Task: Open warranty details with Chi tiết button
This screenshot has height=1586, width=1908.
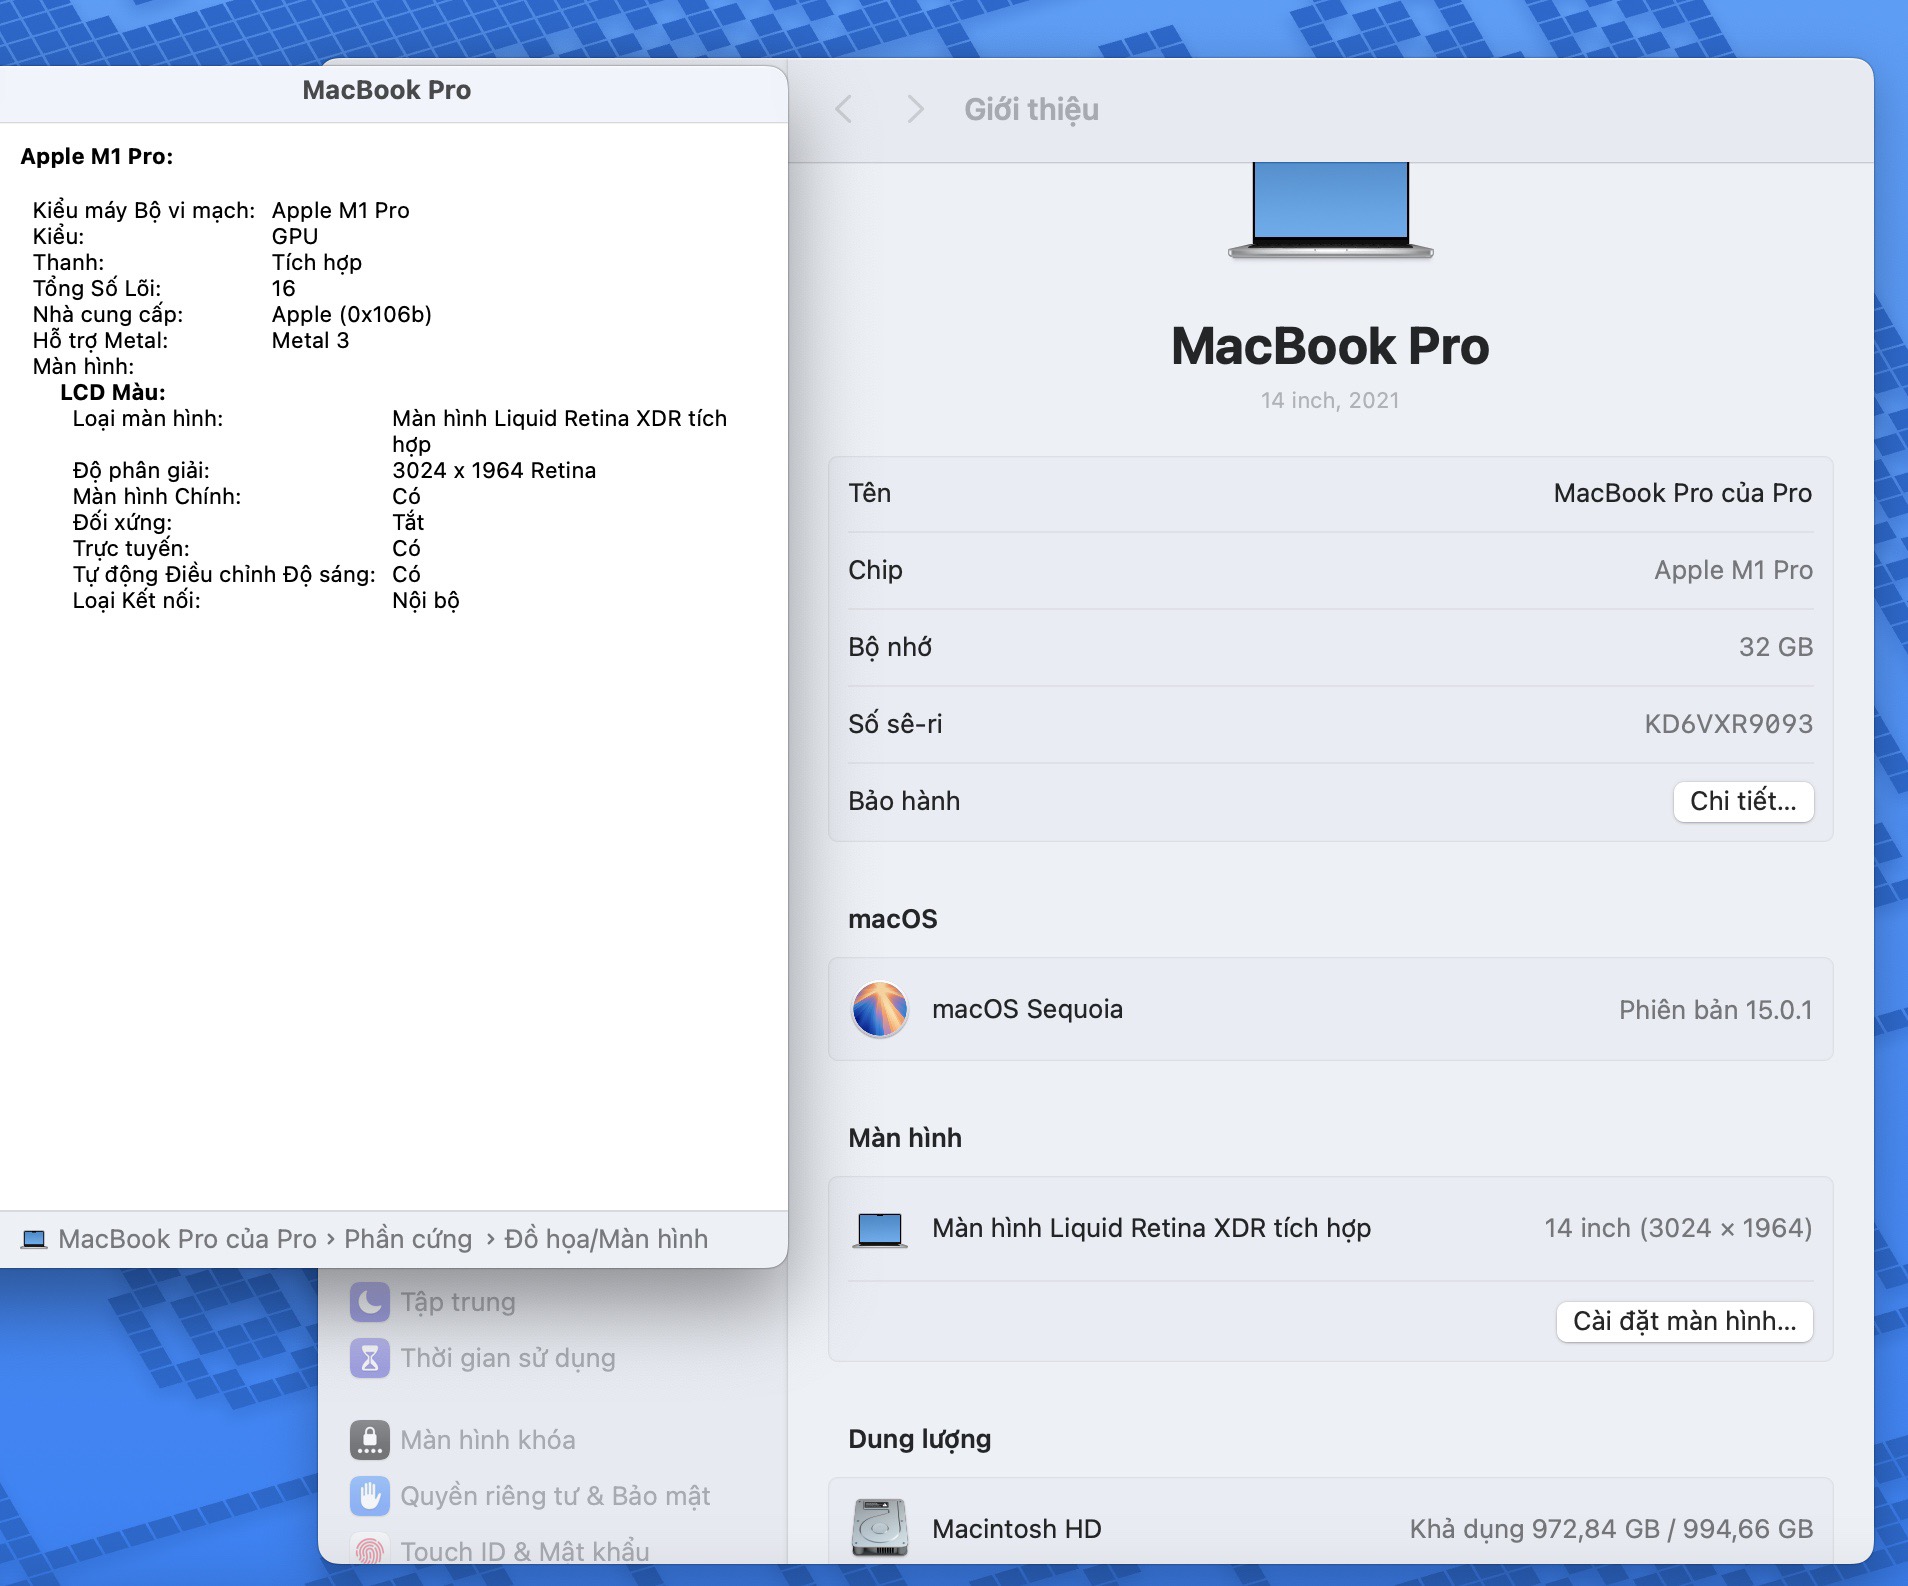Action: pos(1743,801)
